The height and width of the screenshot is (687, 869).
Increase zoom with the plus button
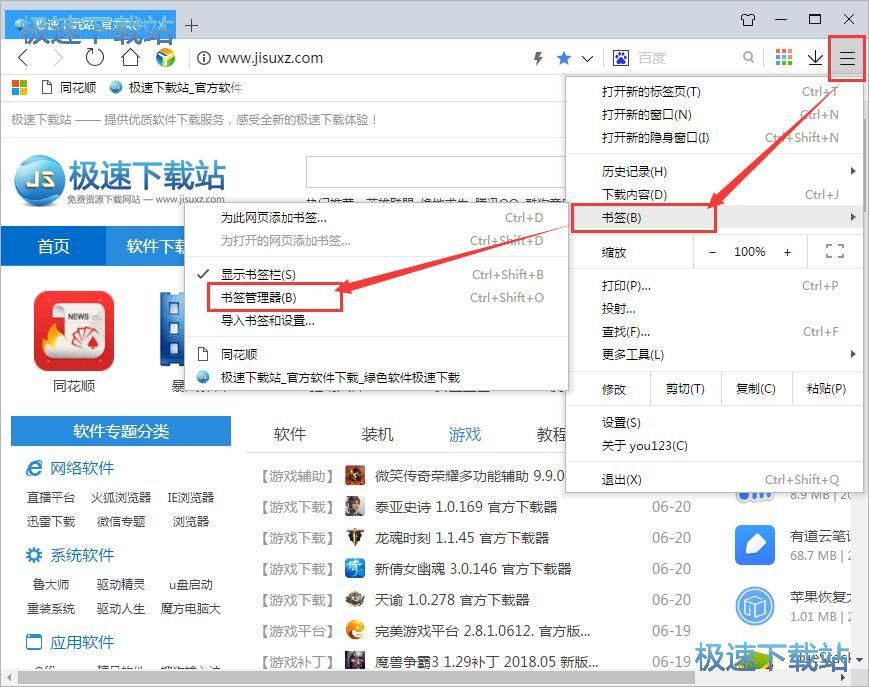tap(787, 252)
